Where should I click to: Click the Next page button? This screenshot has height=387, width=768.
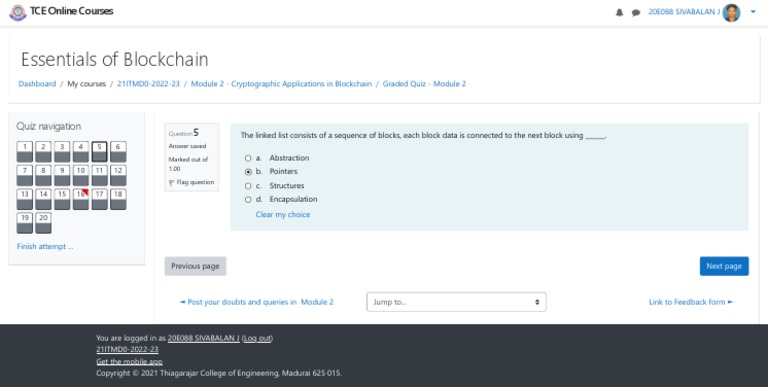(x=724, y=266)
